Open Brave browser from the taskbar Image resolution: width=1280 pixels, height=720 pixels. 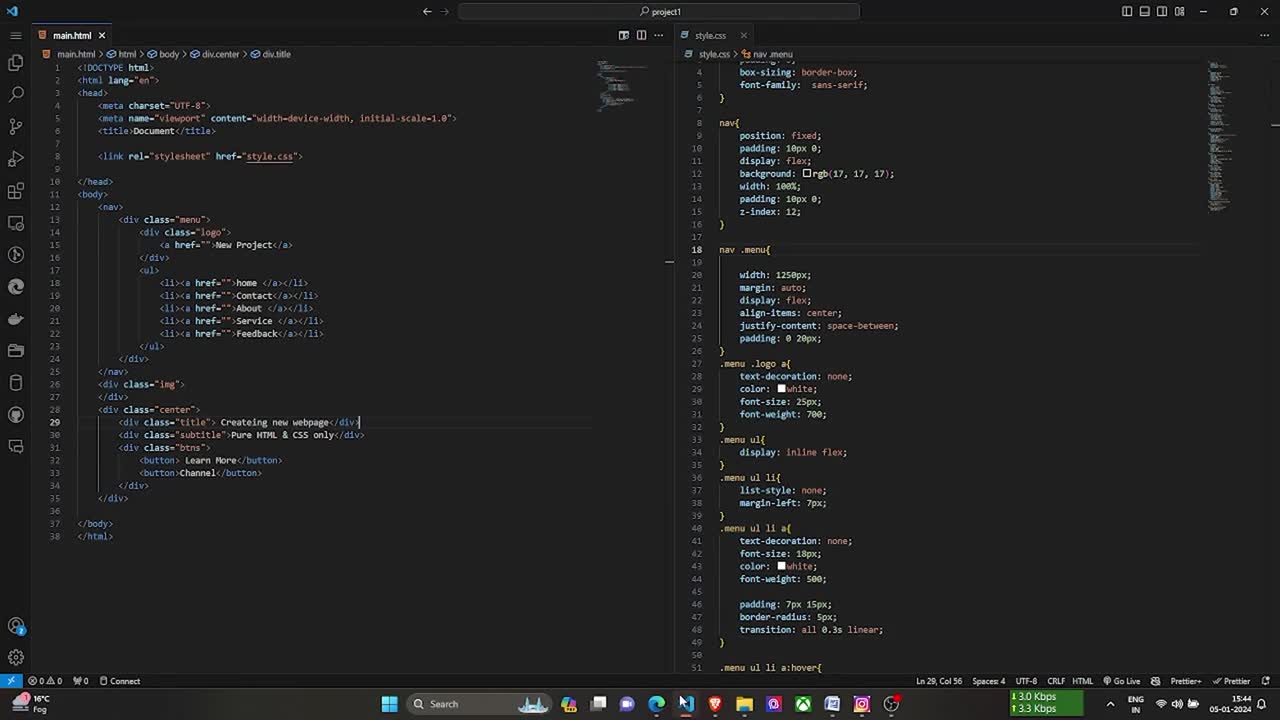coord(715,704)
